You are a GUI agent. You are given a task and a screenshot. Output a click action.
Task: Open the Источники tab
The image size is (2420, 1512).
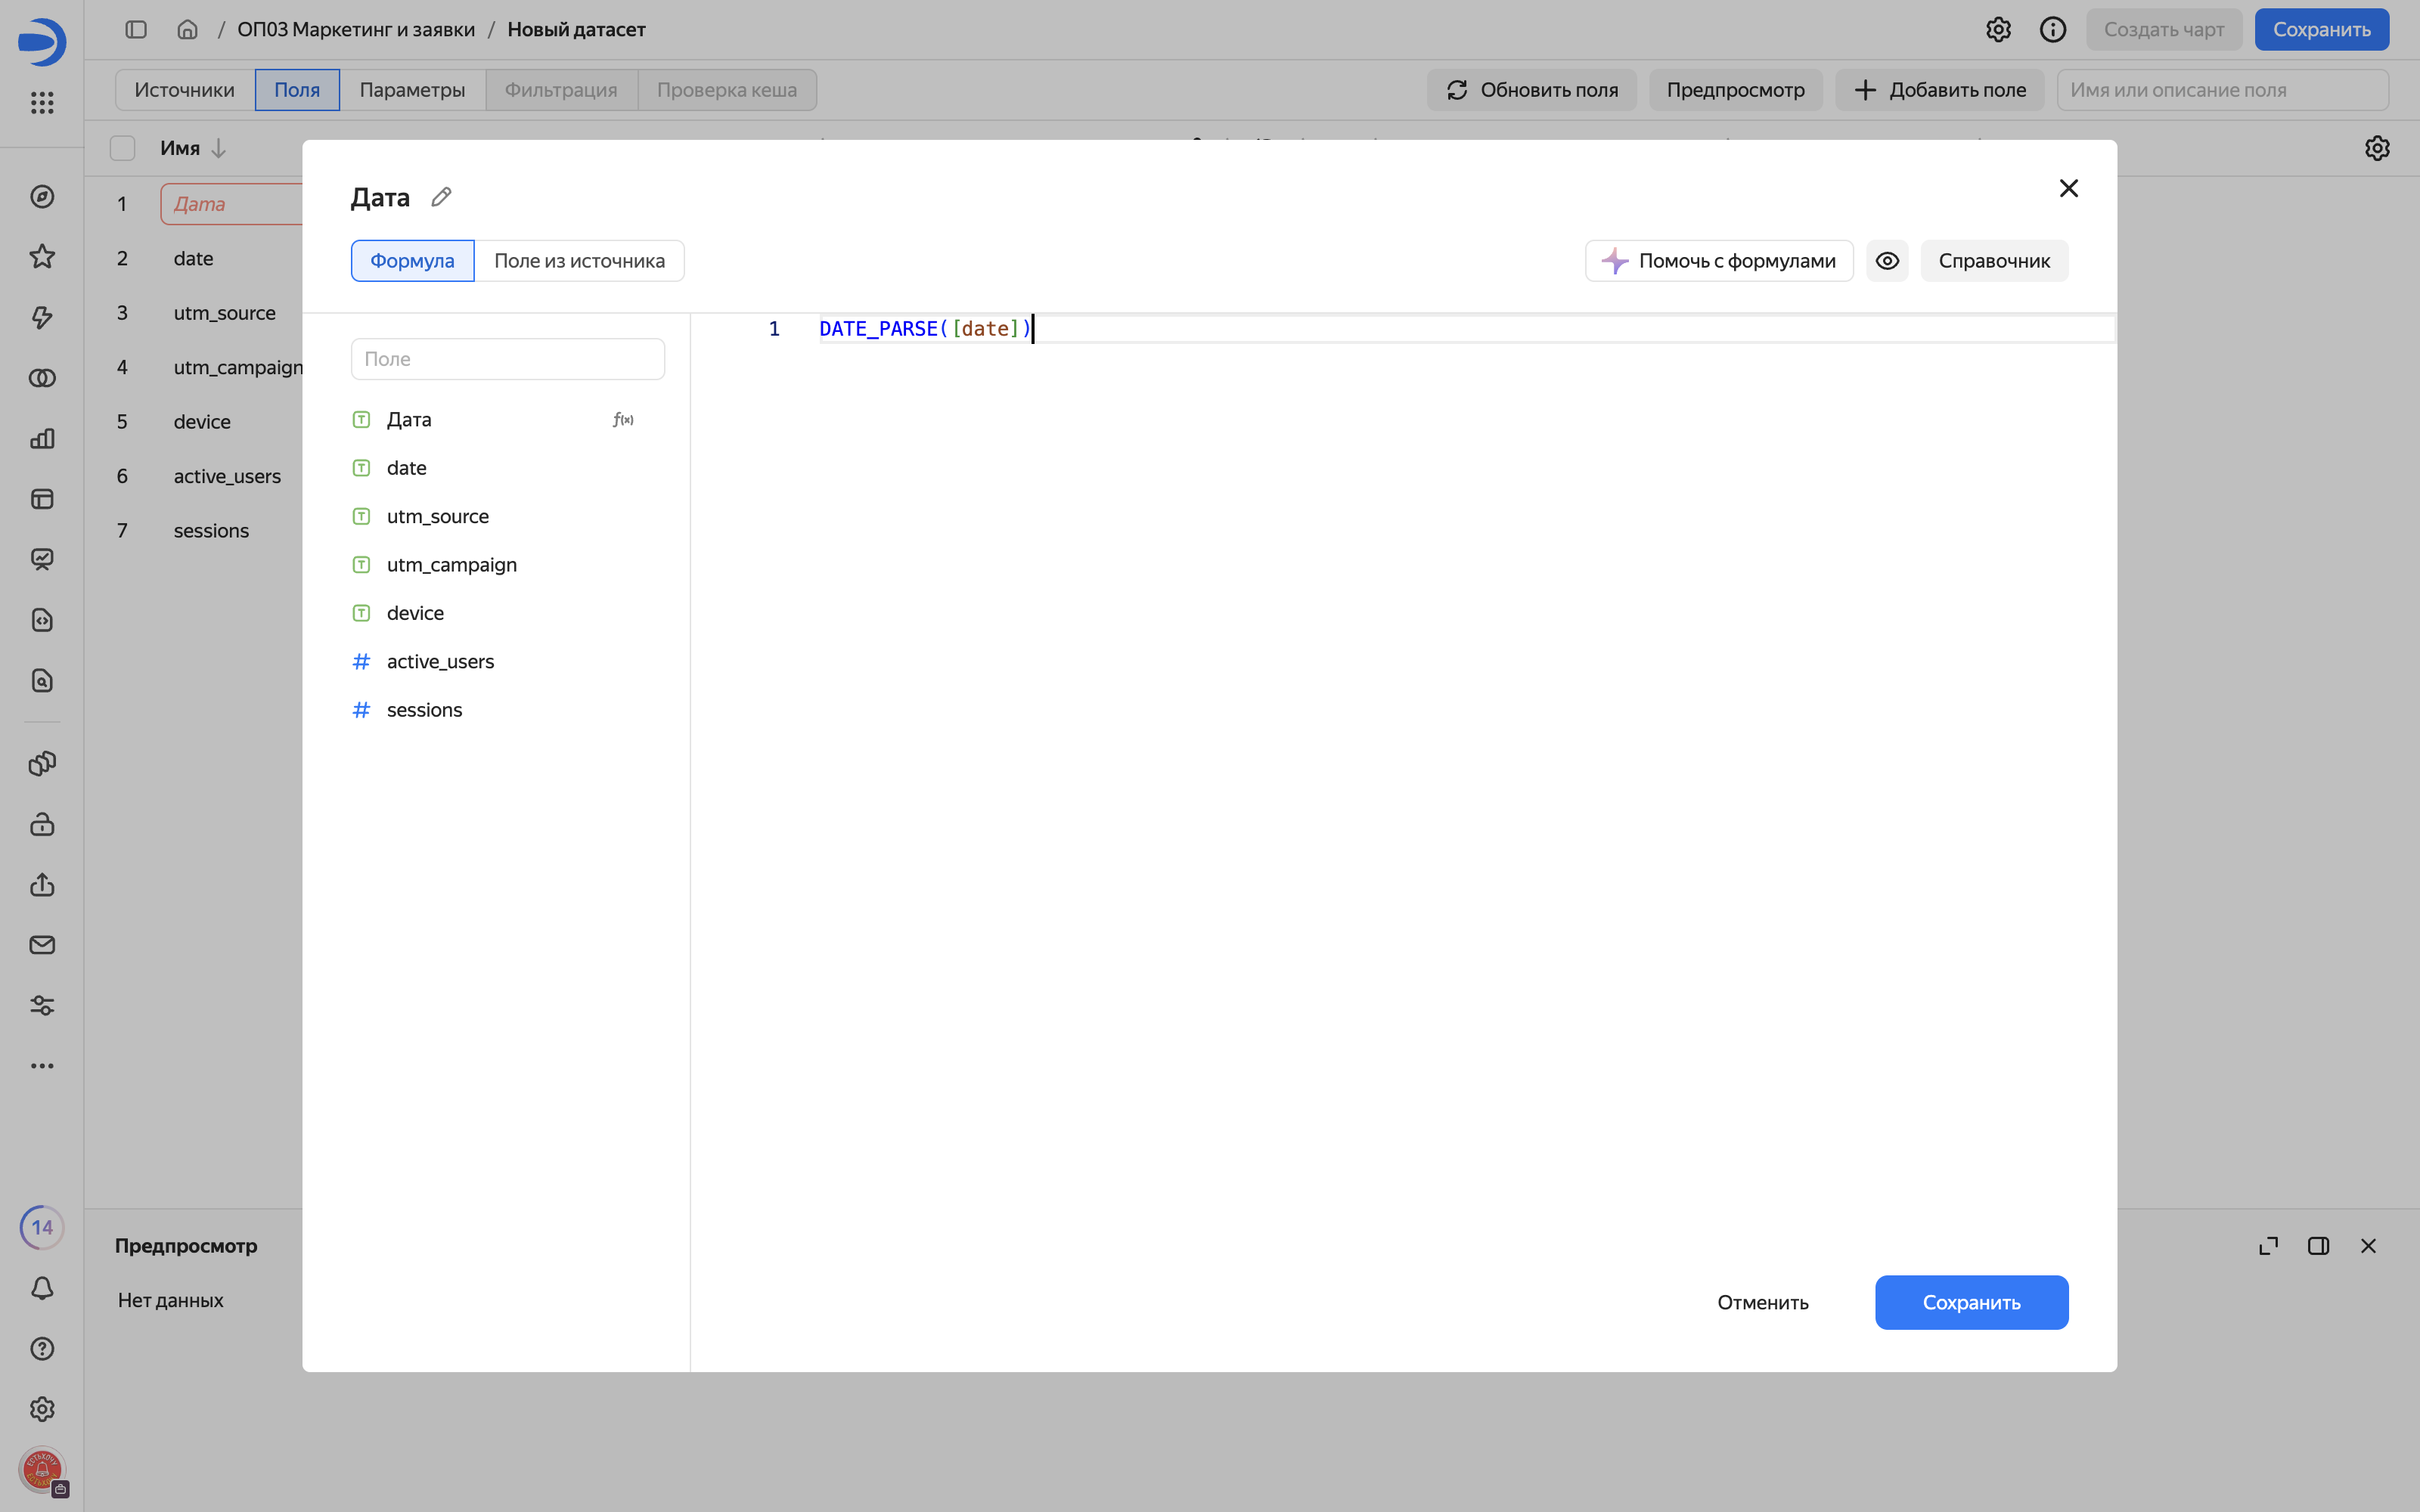tap(184, 90)
